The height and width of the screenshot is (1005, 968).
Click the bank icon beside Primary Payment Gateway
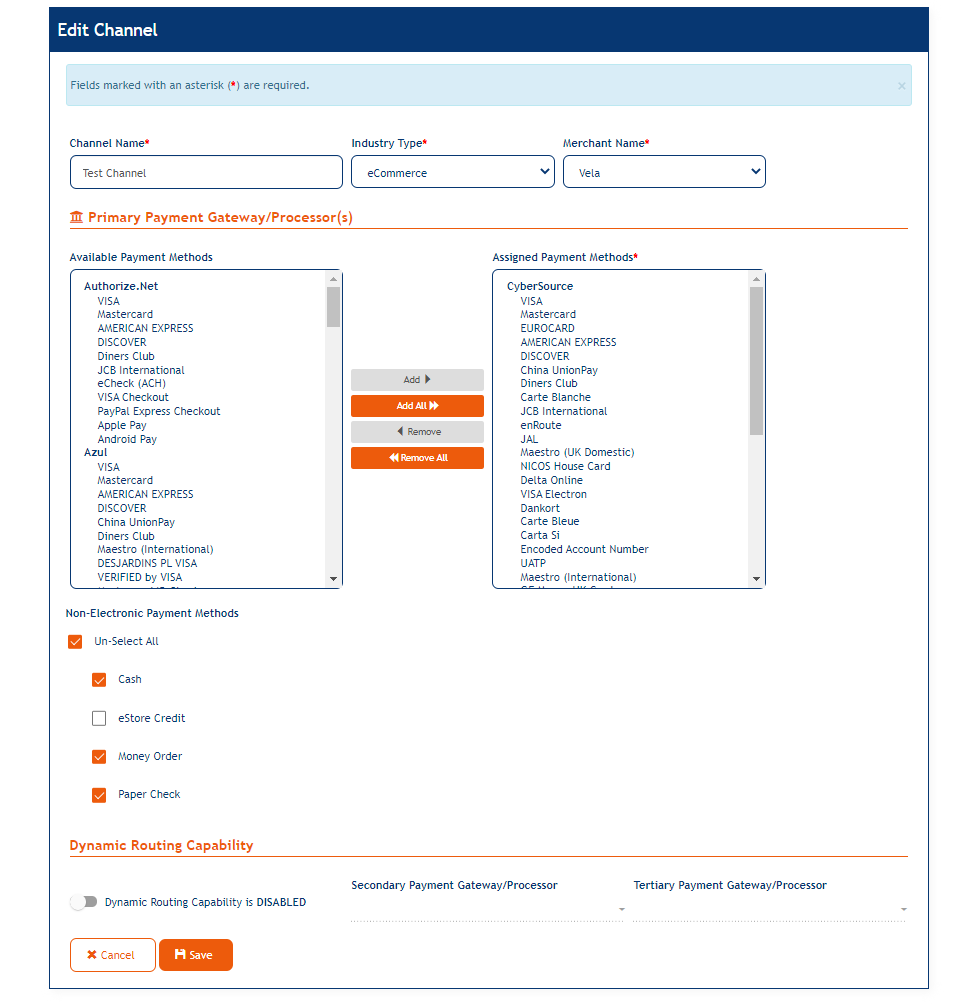76,217
